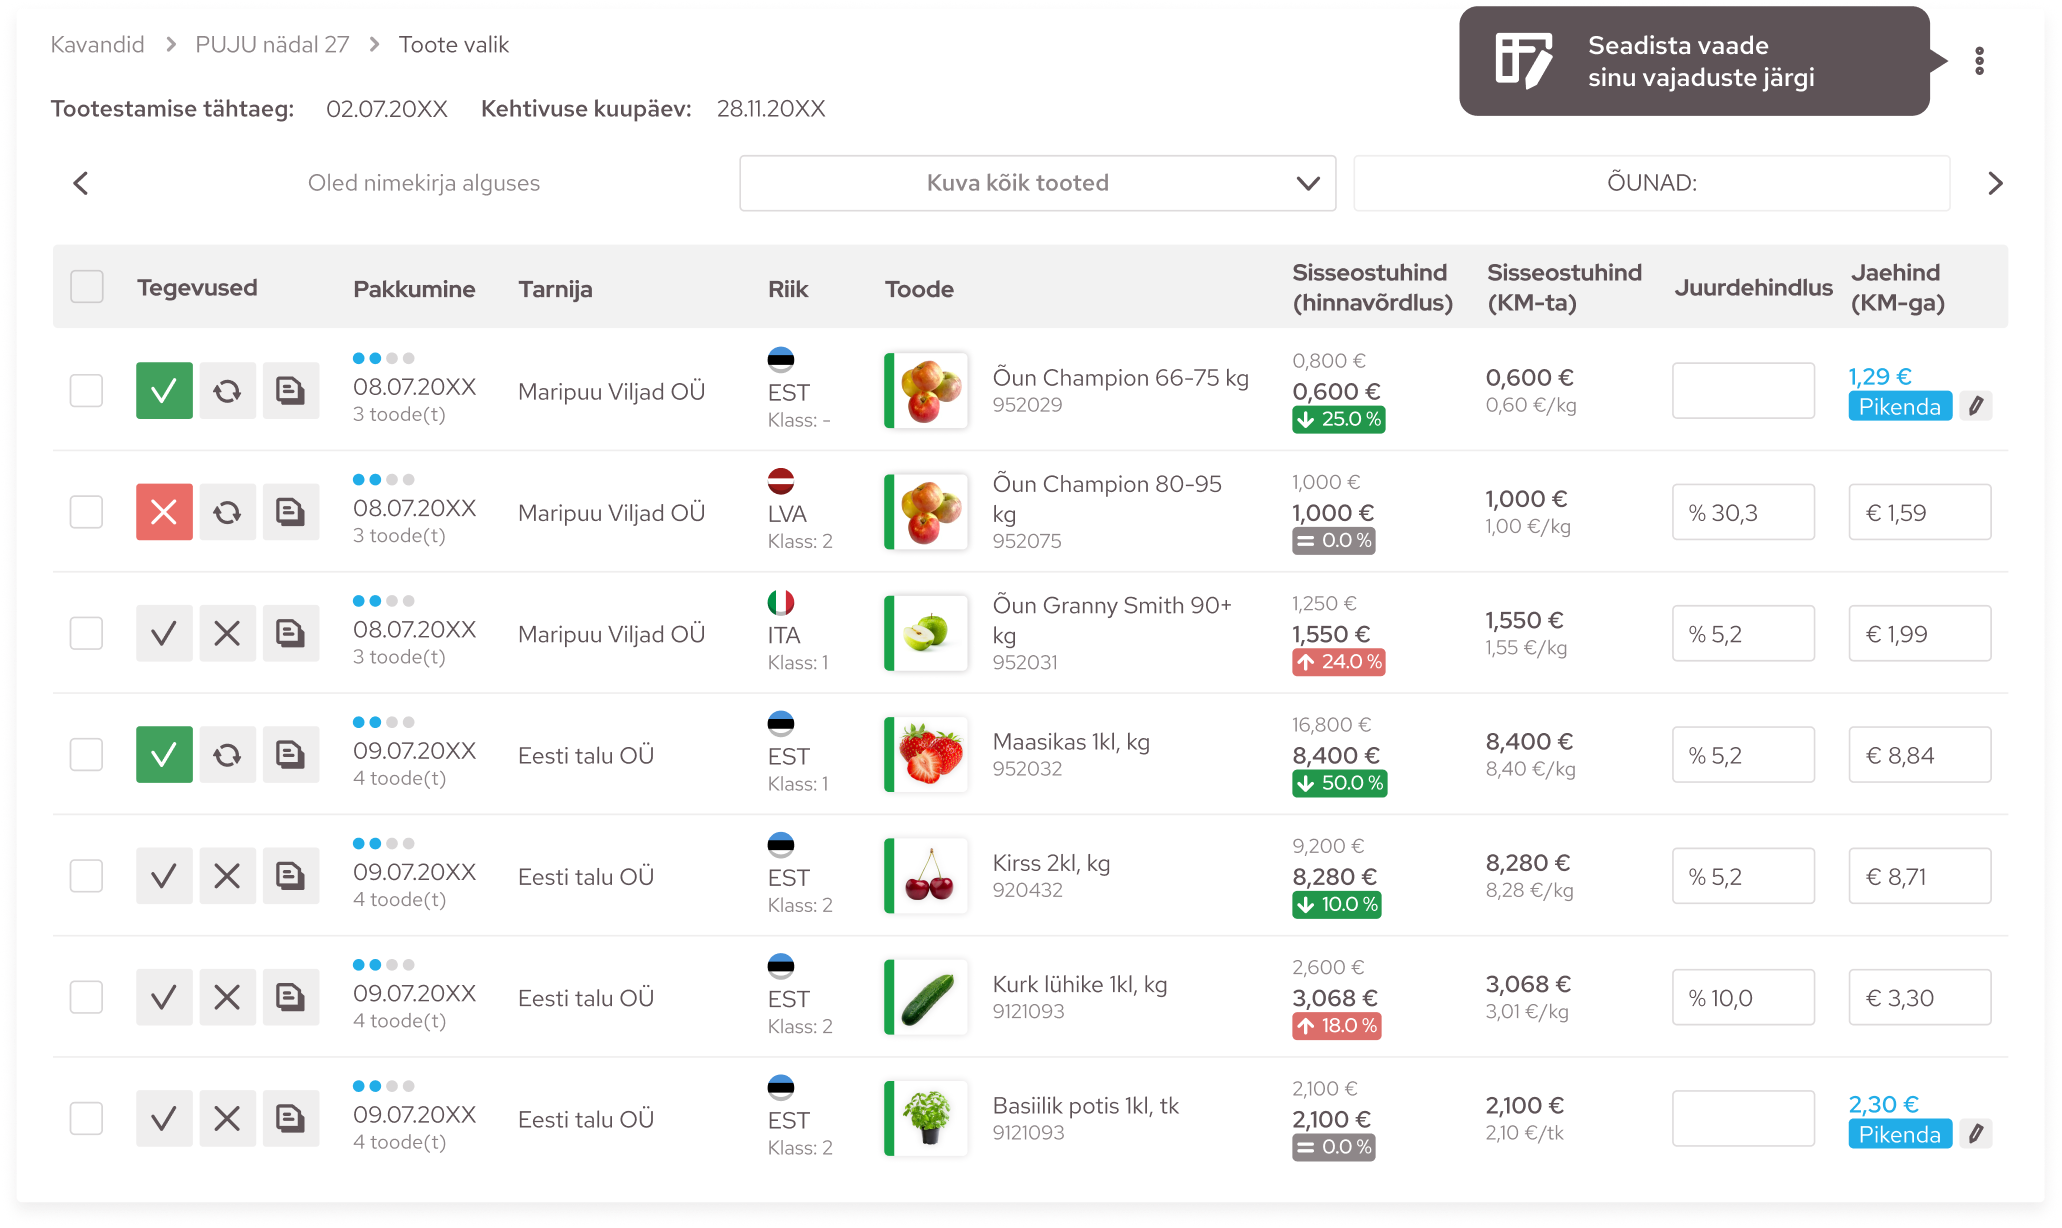Viewport: 2062px width, 1228px height.
Task: Click the Juurdehindlus field for Kurk lühike
Action: (x=1742, y=997)
